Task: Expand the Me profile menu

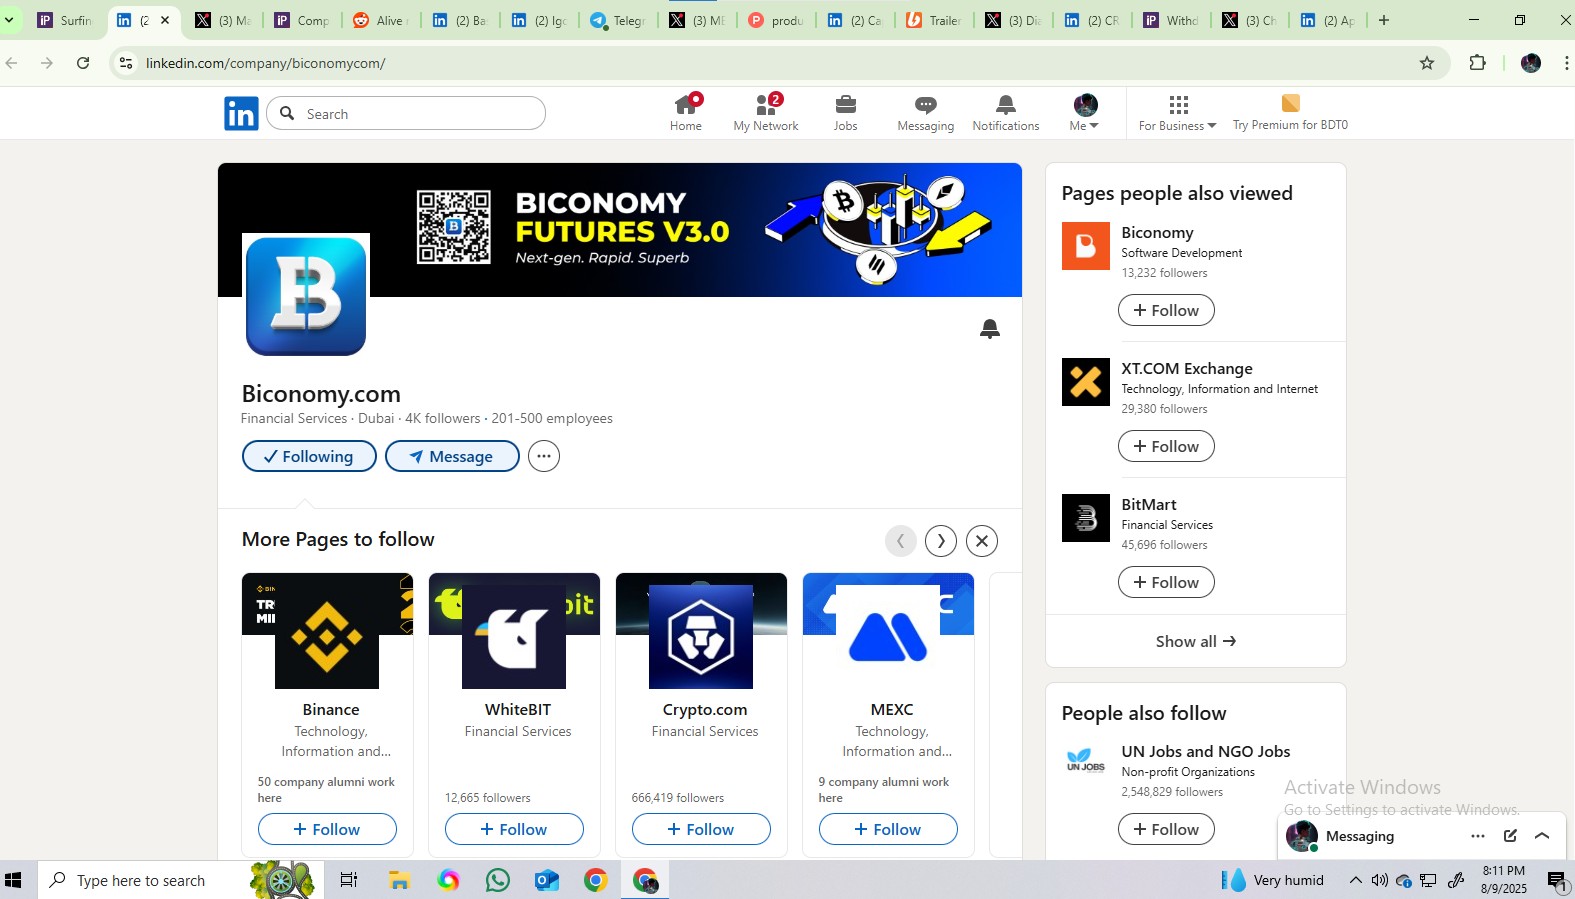Action: click(x=1085, y=112)
